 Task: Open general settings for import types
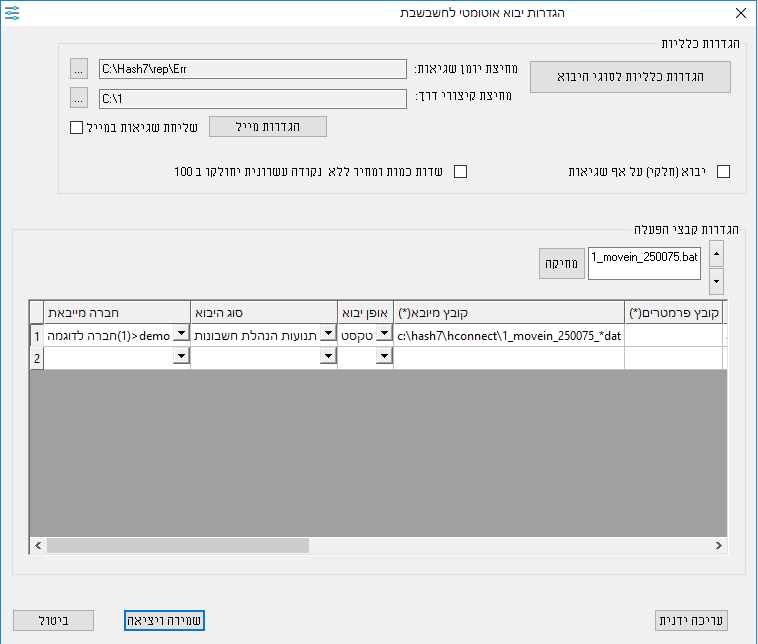[630, 77]
